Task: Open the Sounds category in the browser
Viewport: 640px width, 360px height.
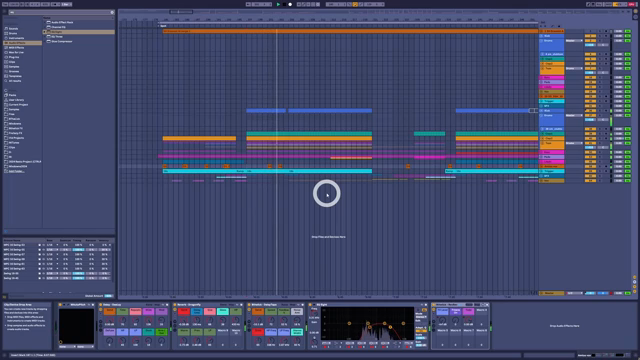Action: (x=13, y=29)
